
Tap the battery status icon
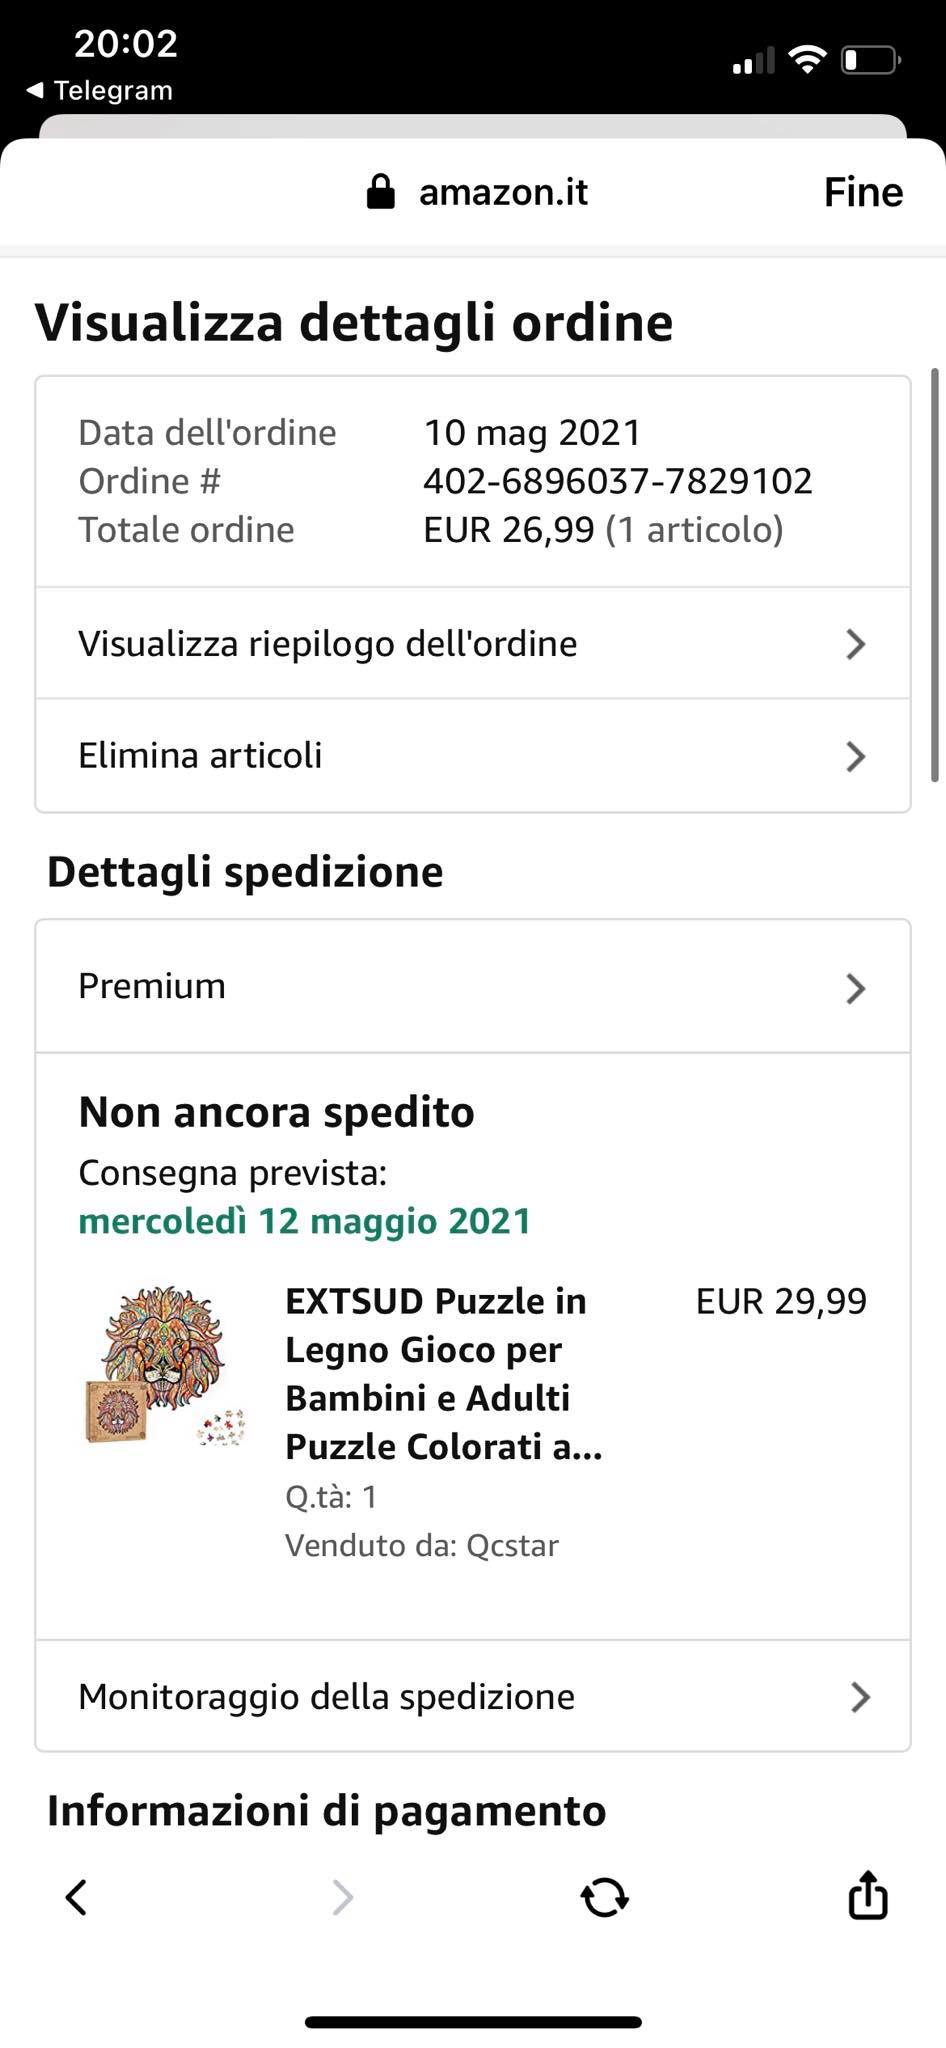point(870,60)
